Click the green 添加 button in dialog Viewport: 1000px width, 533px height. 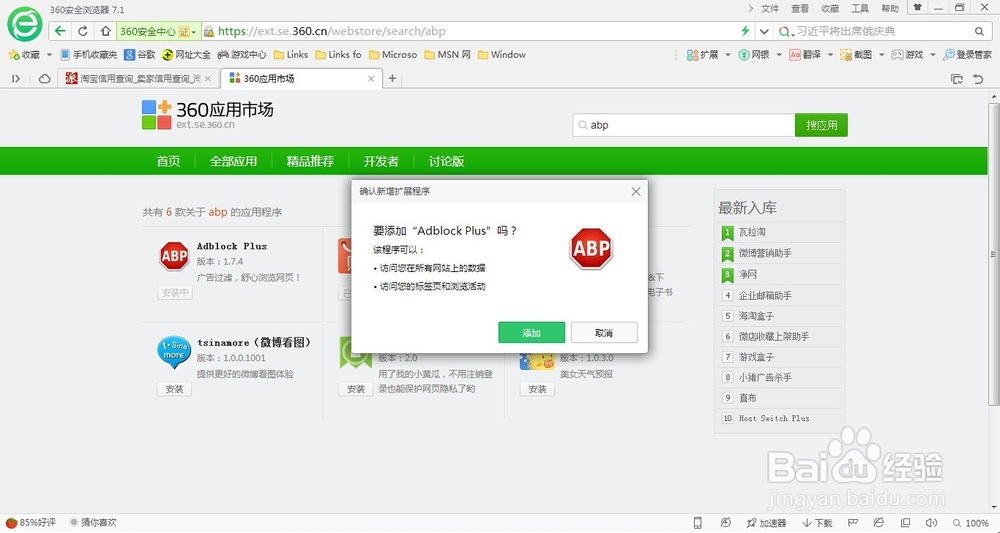531,332
